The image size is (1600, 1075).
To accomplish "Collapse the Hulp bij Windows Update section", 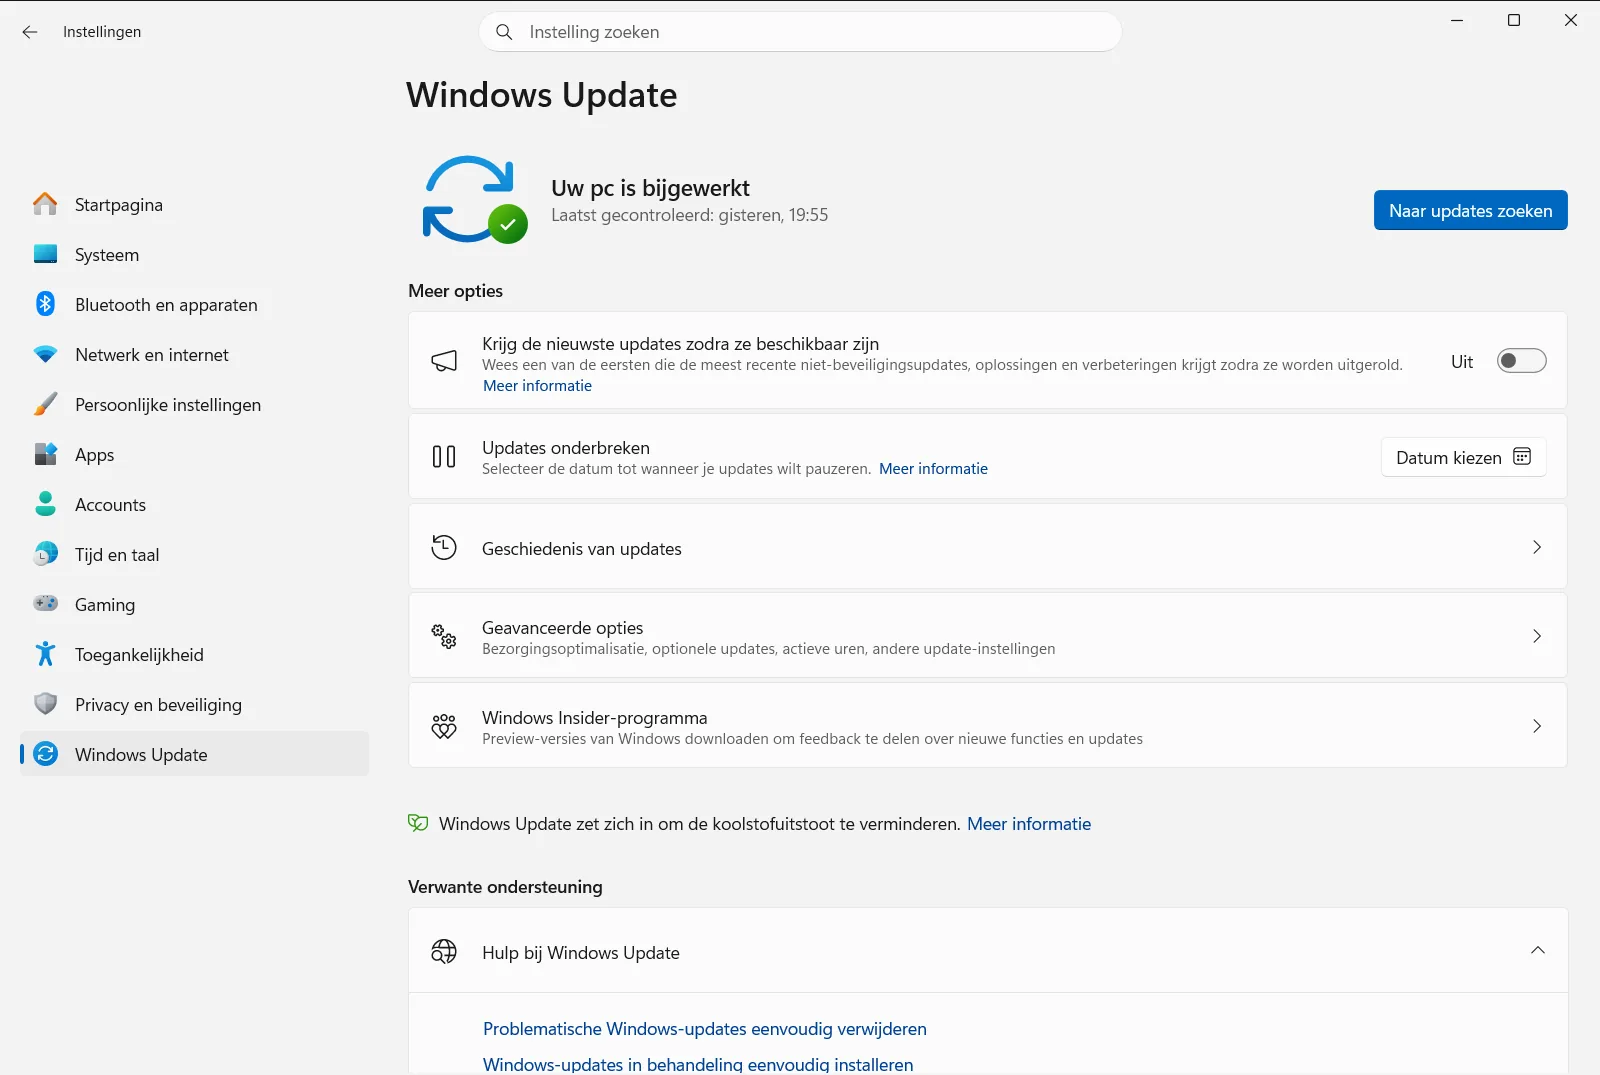I will point(1538,950).
